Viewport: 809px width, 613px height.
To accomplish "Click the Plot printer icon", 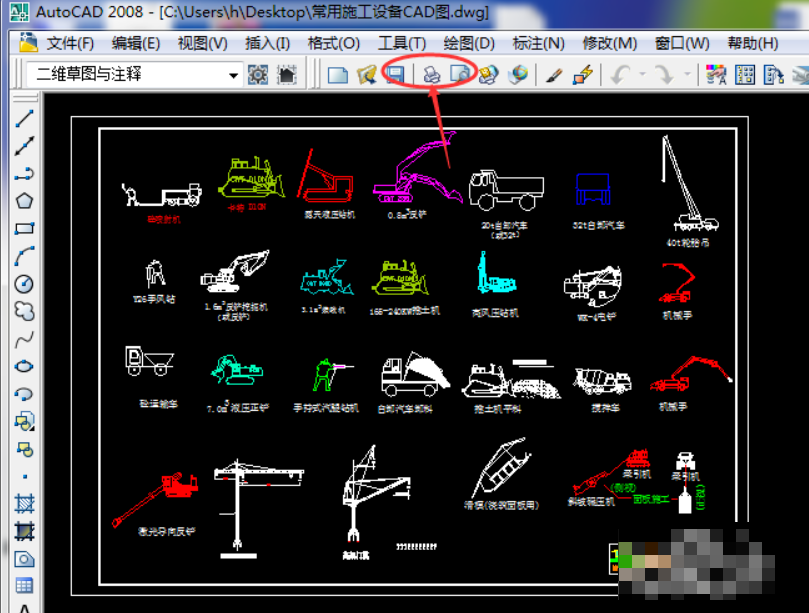I will (432, 75).
